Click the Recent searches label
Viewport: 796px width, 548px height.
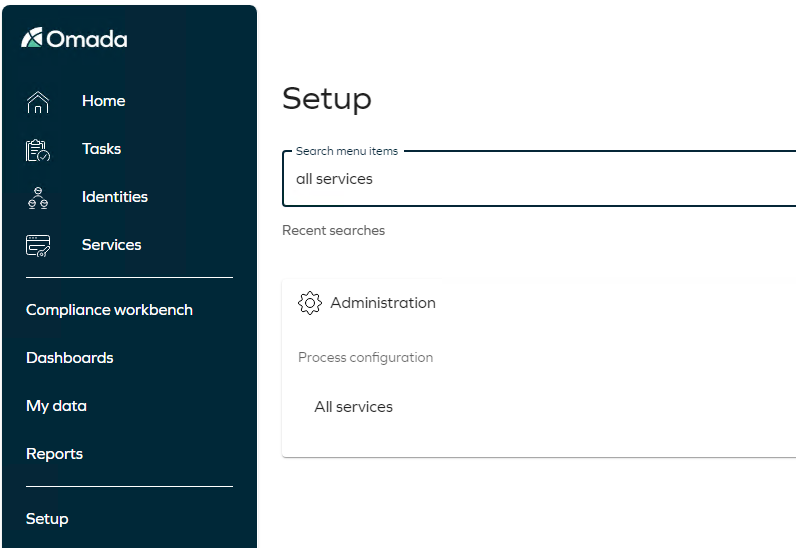pyautogui.click(x=334, y=231)
